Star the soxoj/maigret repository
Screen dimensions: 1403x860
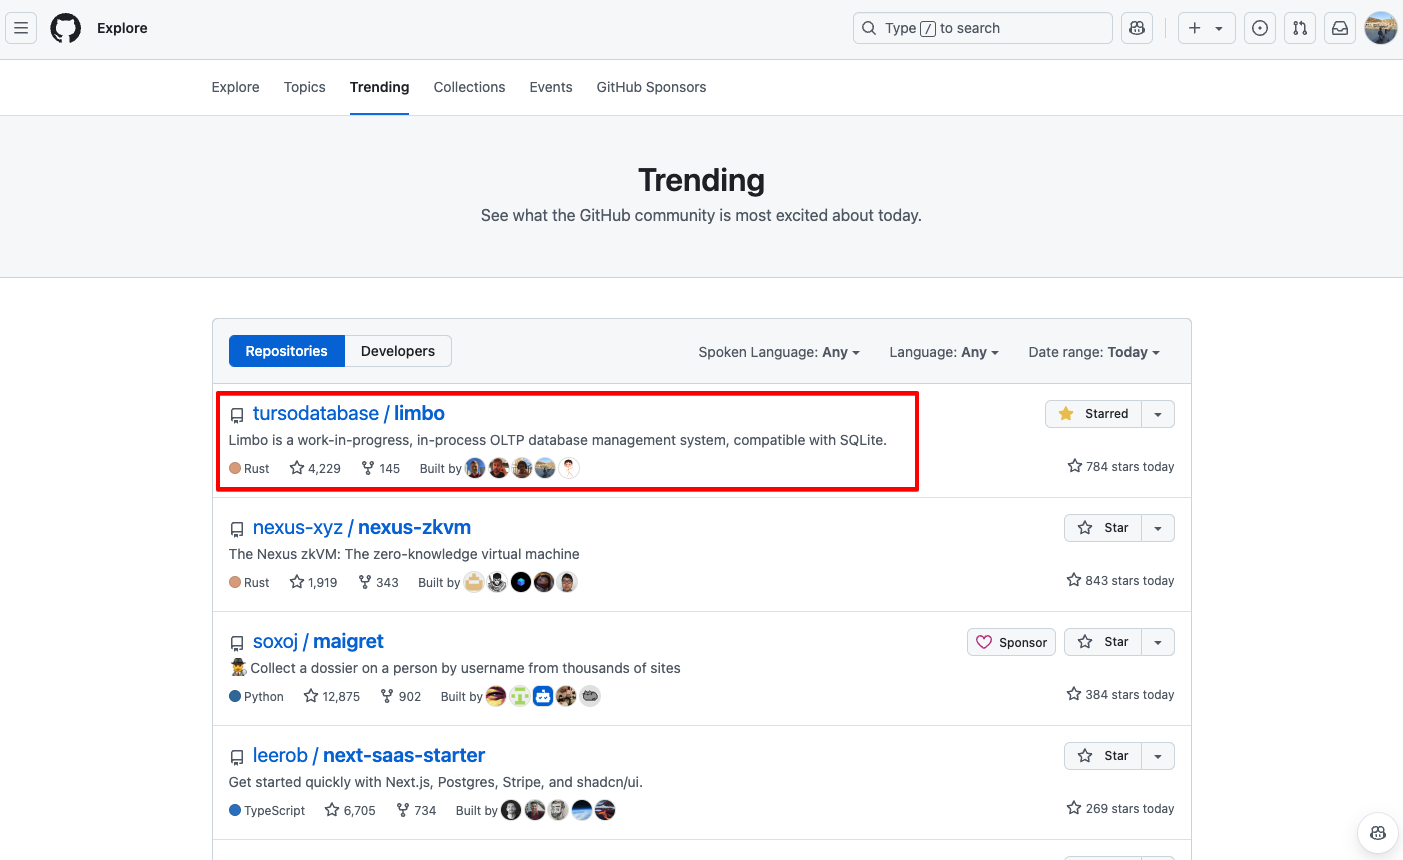(x=1102, y=642)
